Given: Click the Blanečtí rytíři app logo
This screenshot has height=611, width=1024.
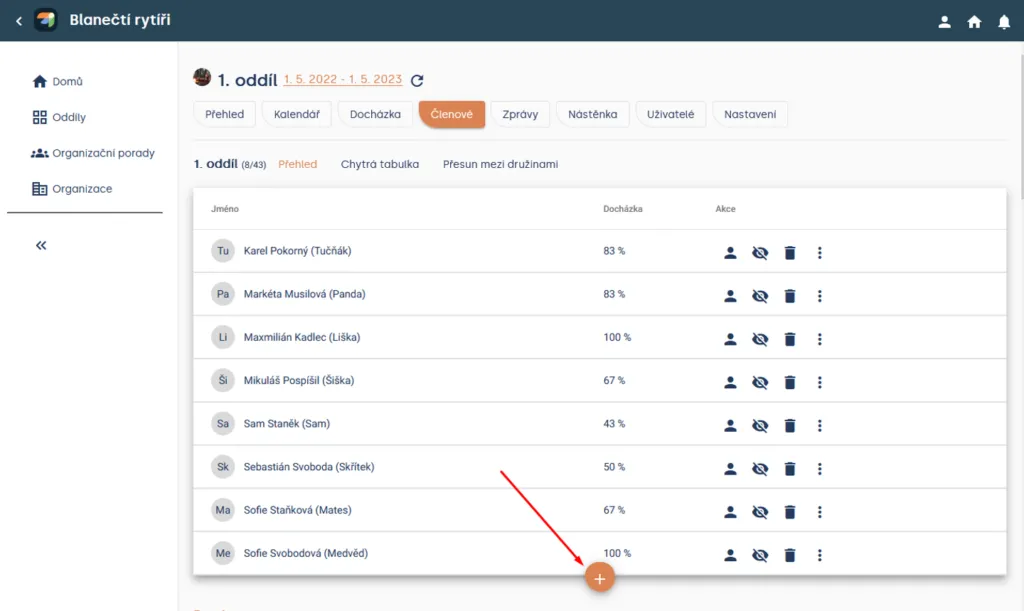Looking at the screenshot, I should [x=45, y=20].
